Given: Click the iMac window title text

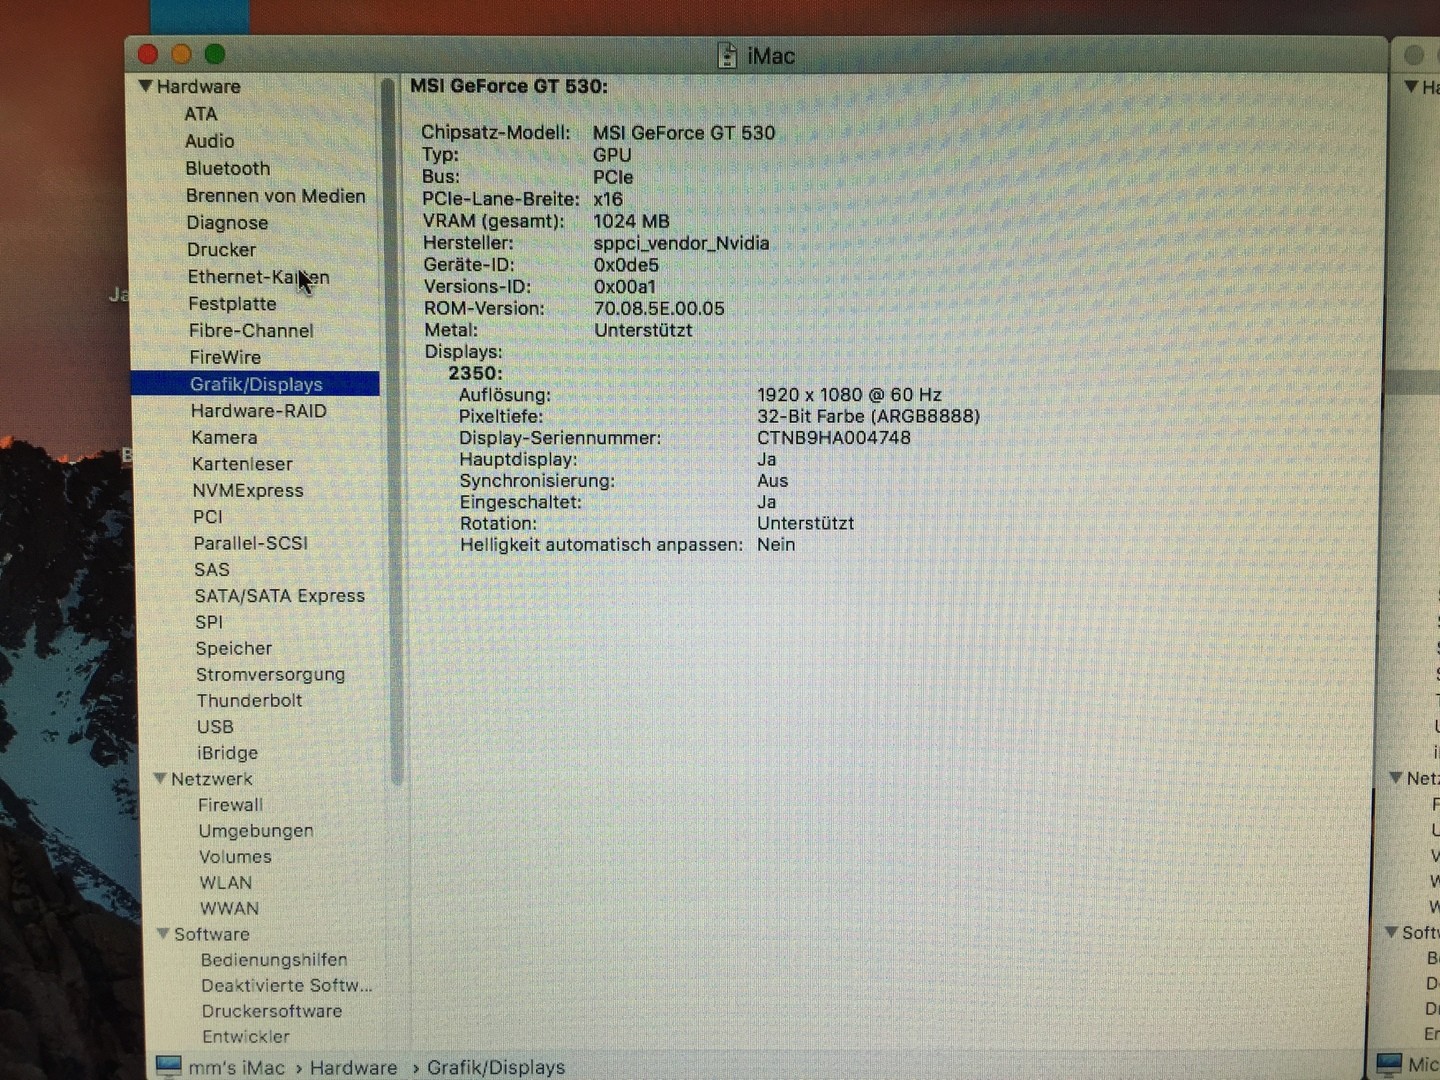Looking at the screenshot, I should [x=771, y=56].
